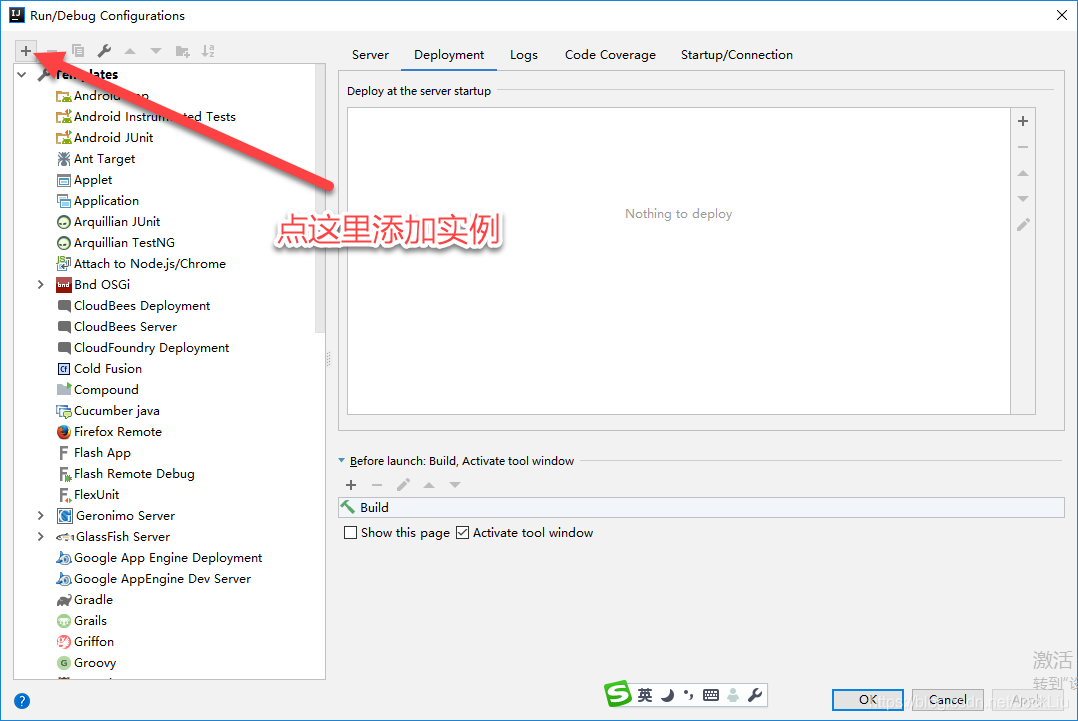Select Cold Fusion template
This screenshot has height=721, width=1078.
point(99,369)
